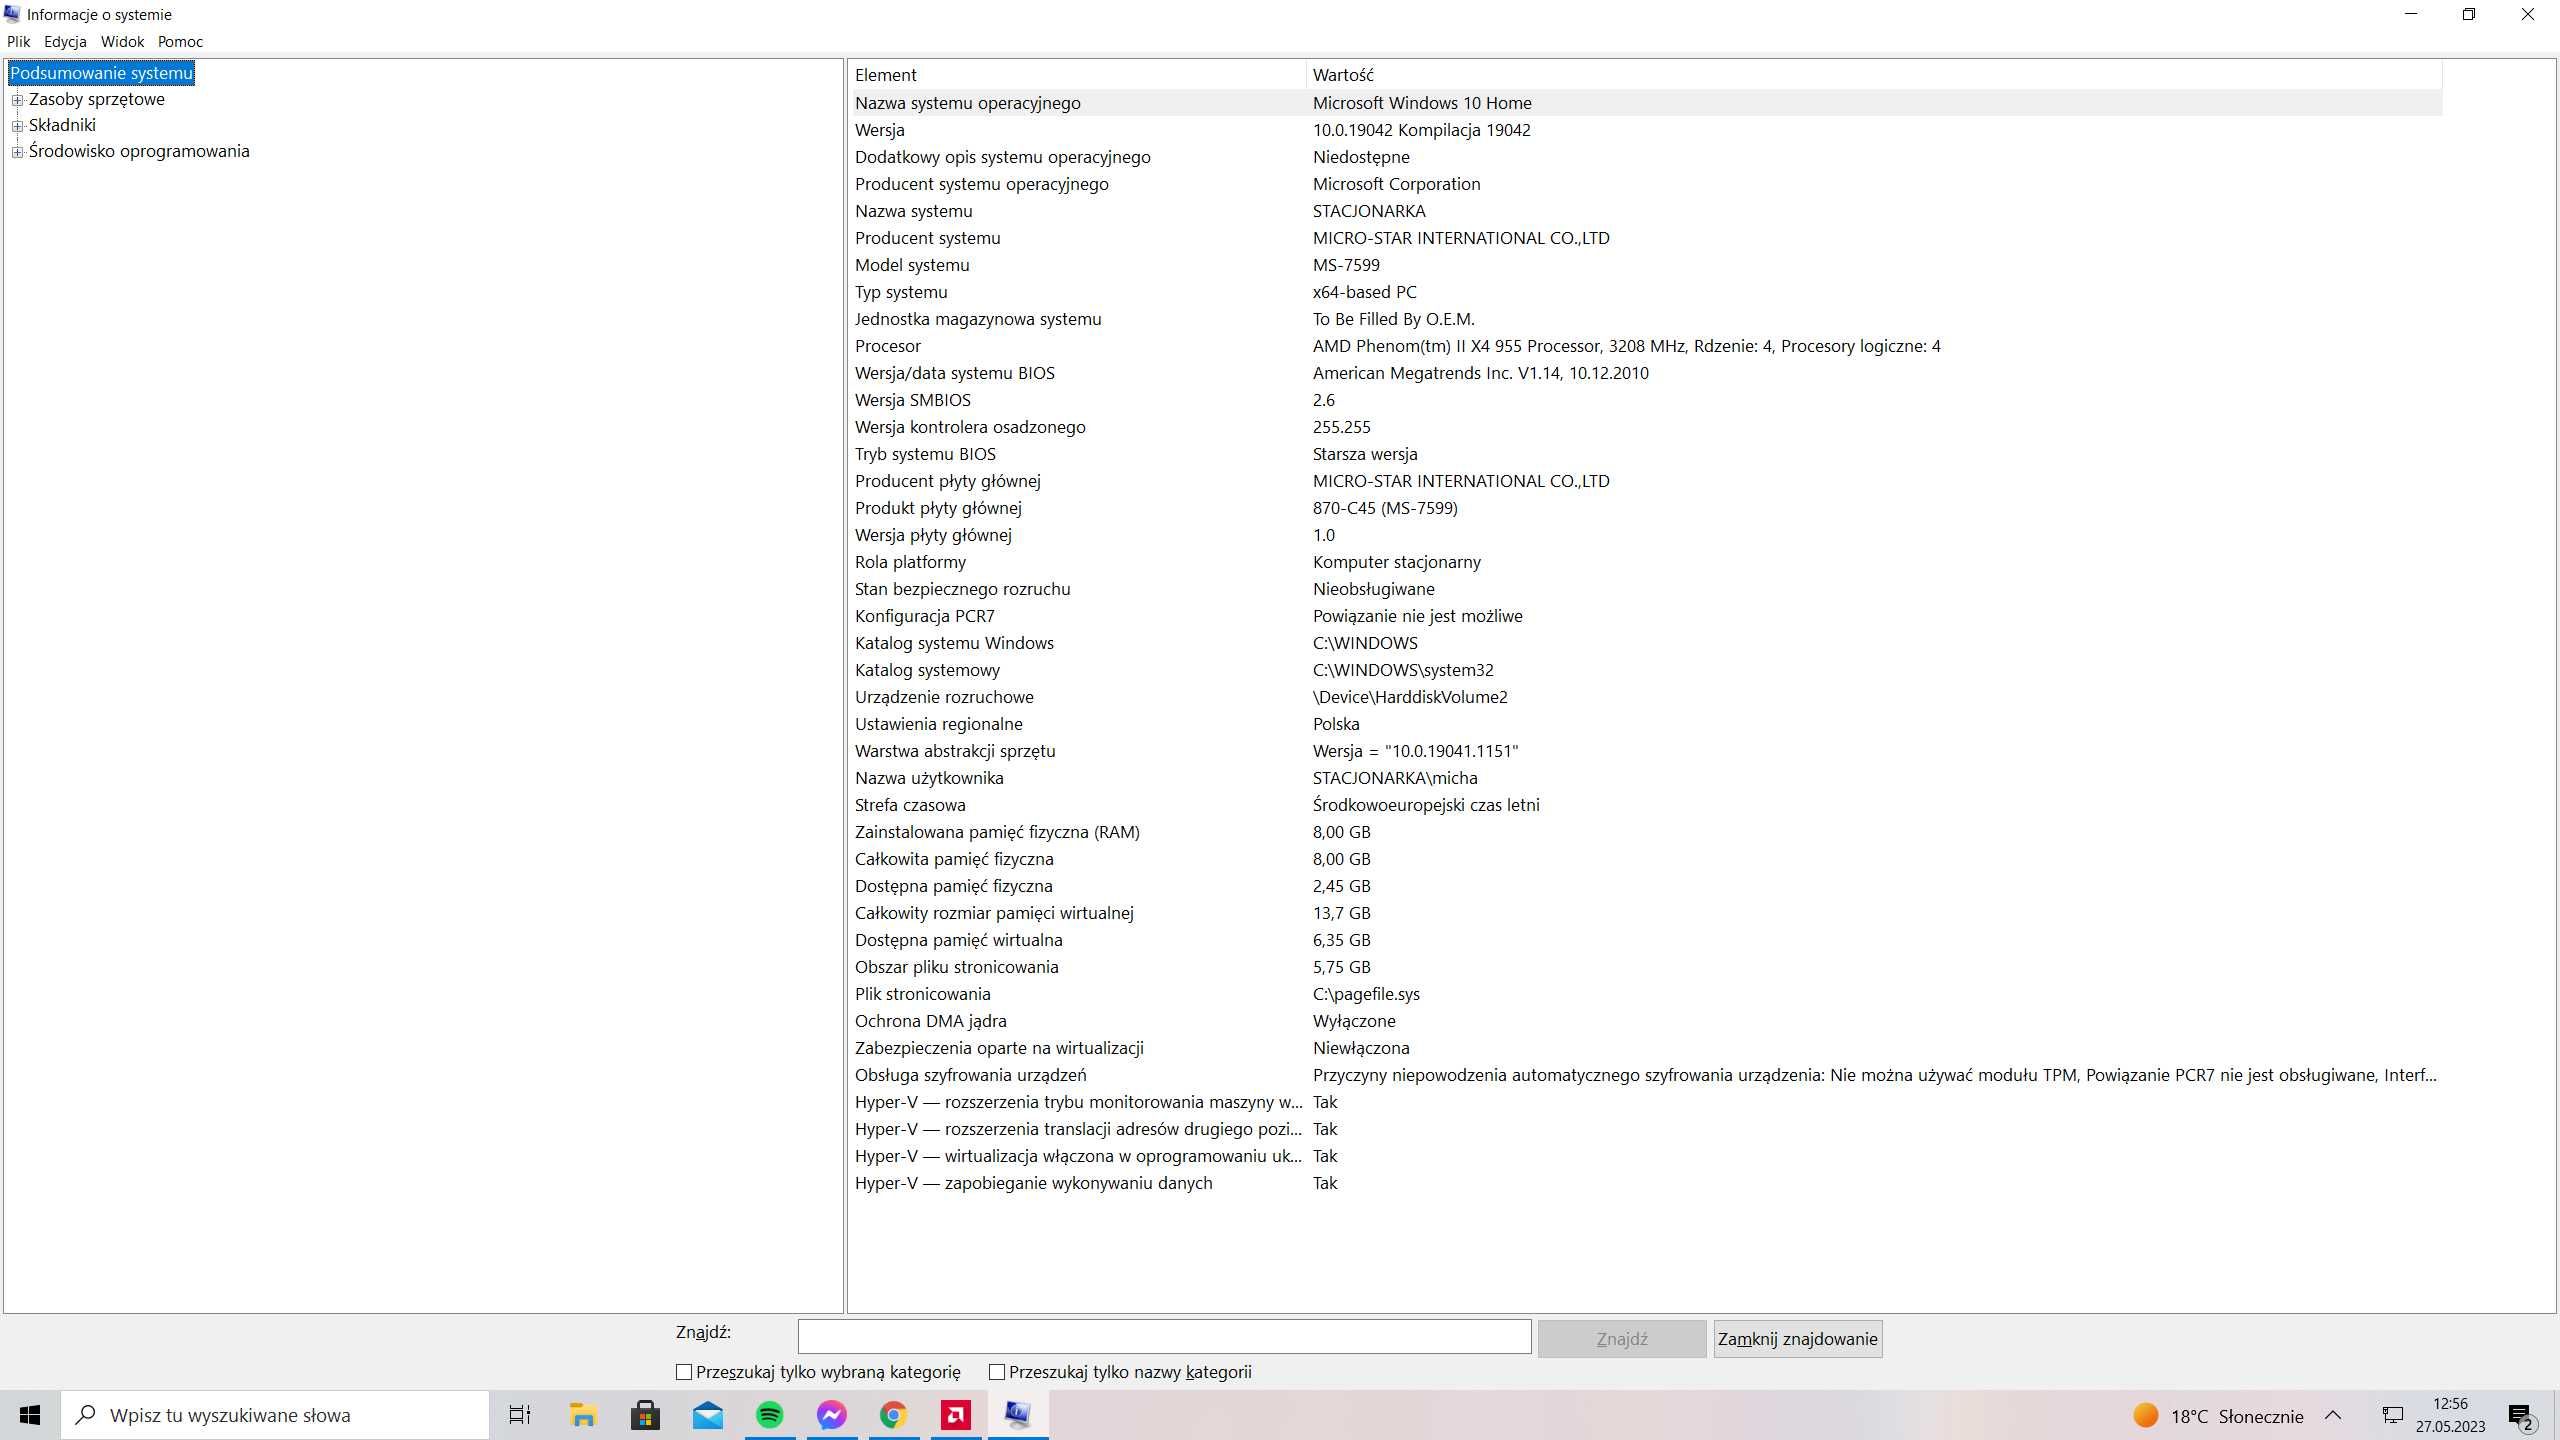Viewport: 2560px width, 1440px height.
Task: Click the System Information taskbar icon
Action: click(x=1018, y=1415)
